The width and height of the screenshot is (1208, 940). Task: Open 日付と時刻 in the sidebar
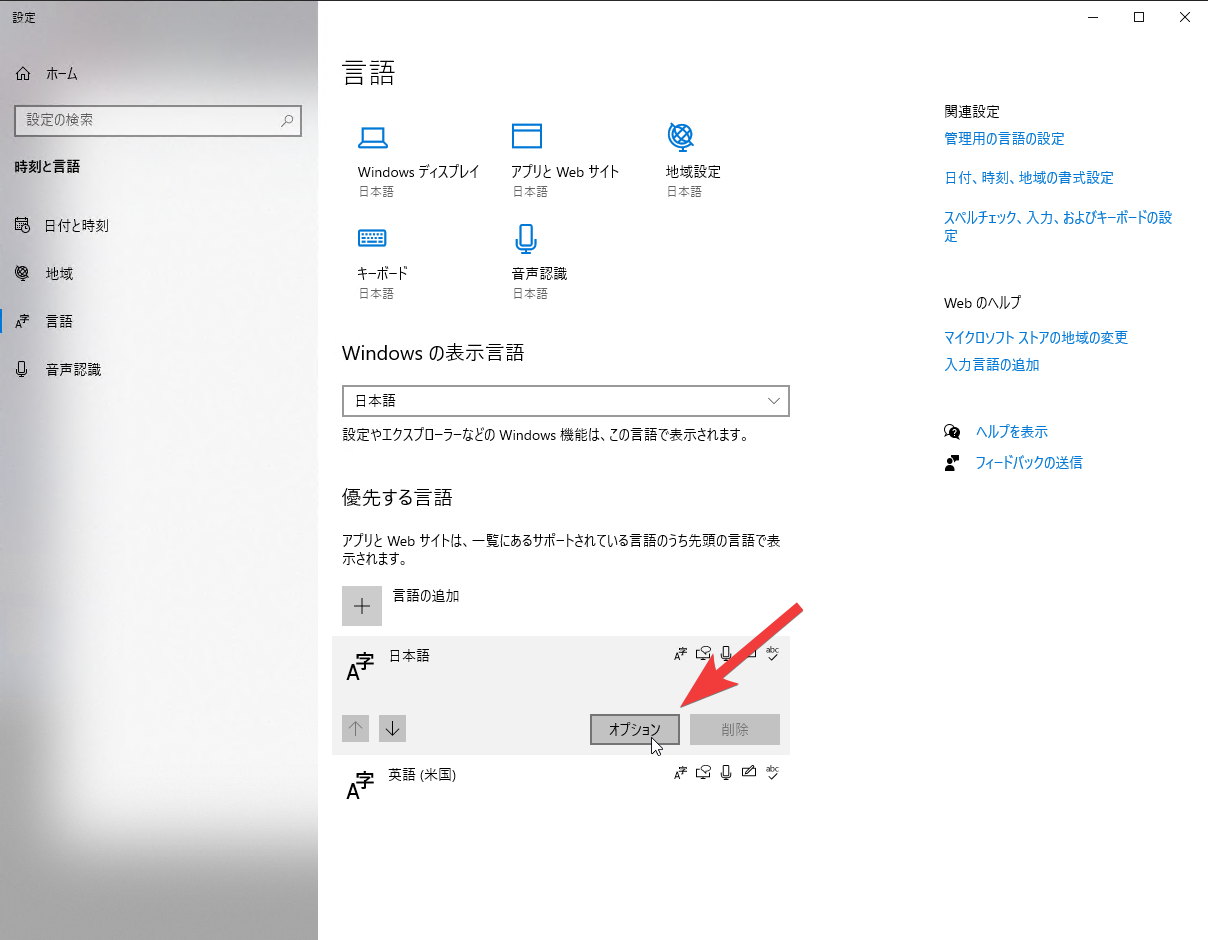[x=76, y=226]
